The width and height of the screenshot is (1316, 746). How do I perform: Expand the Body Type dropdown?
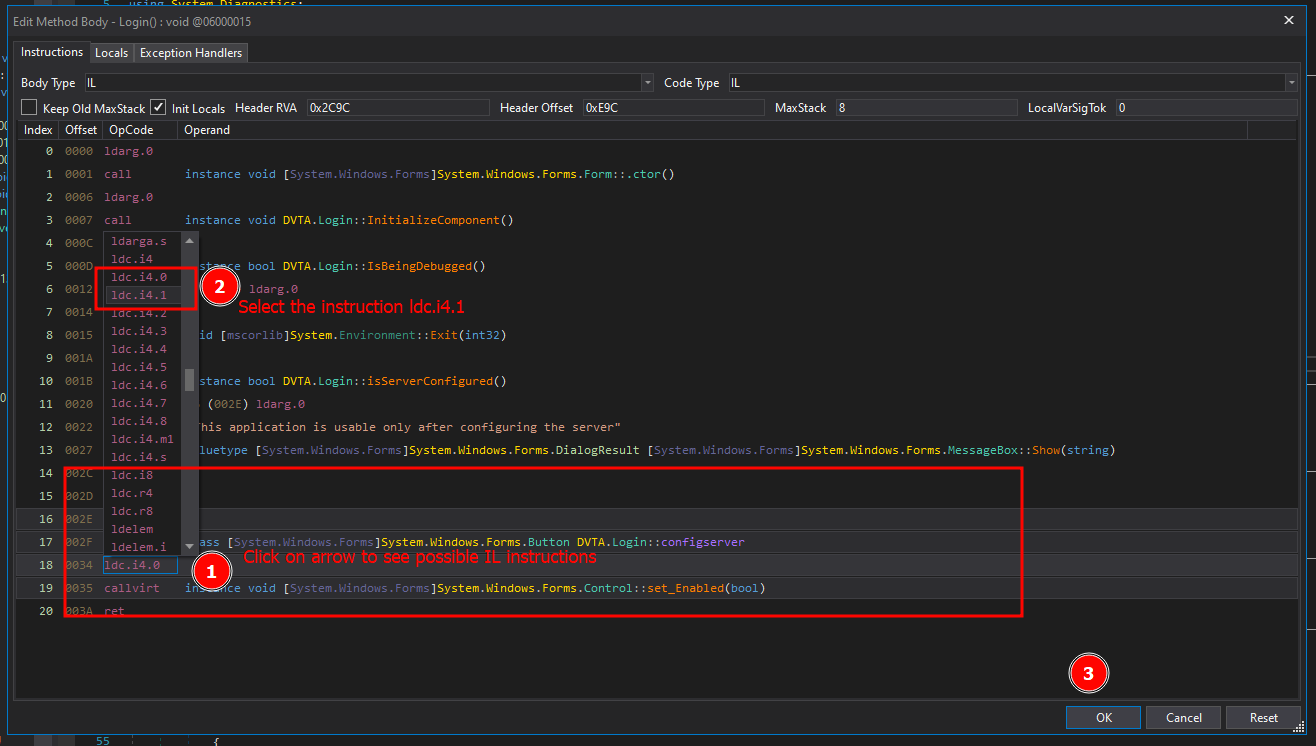pyautogui.click(x=648, y=83)
